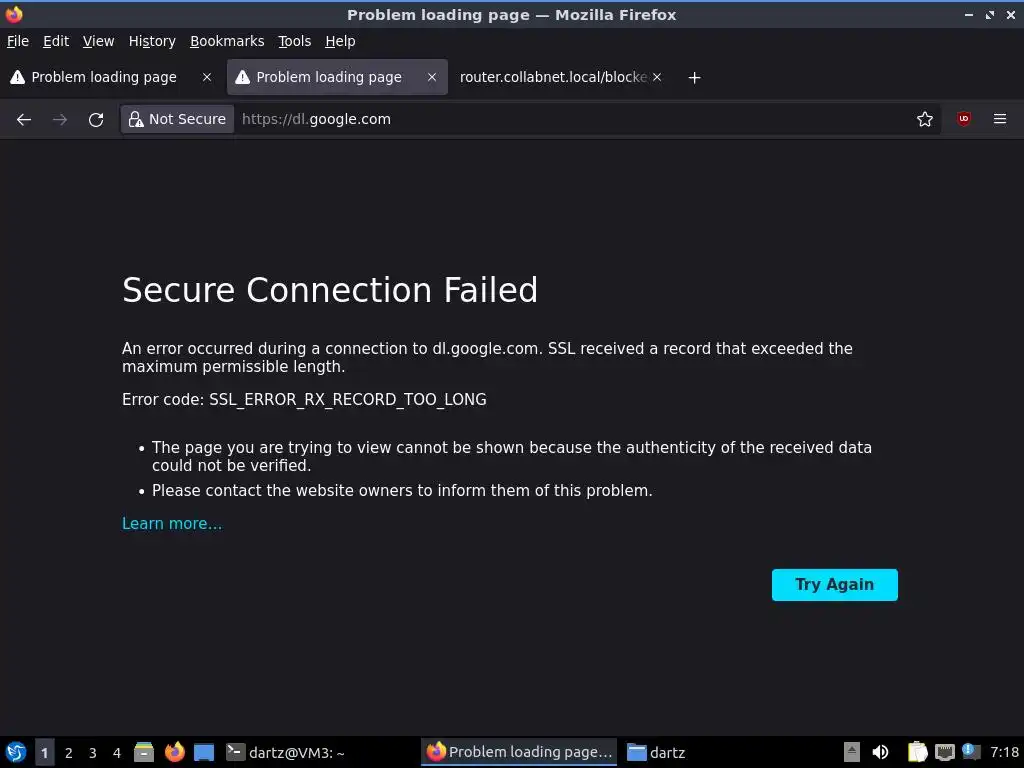Open the uBlock Origin extension icon

pyautogui.click(x=964, y=119)
